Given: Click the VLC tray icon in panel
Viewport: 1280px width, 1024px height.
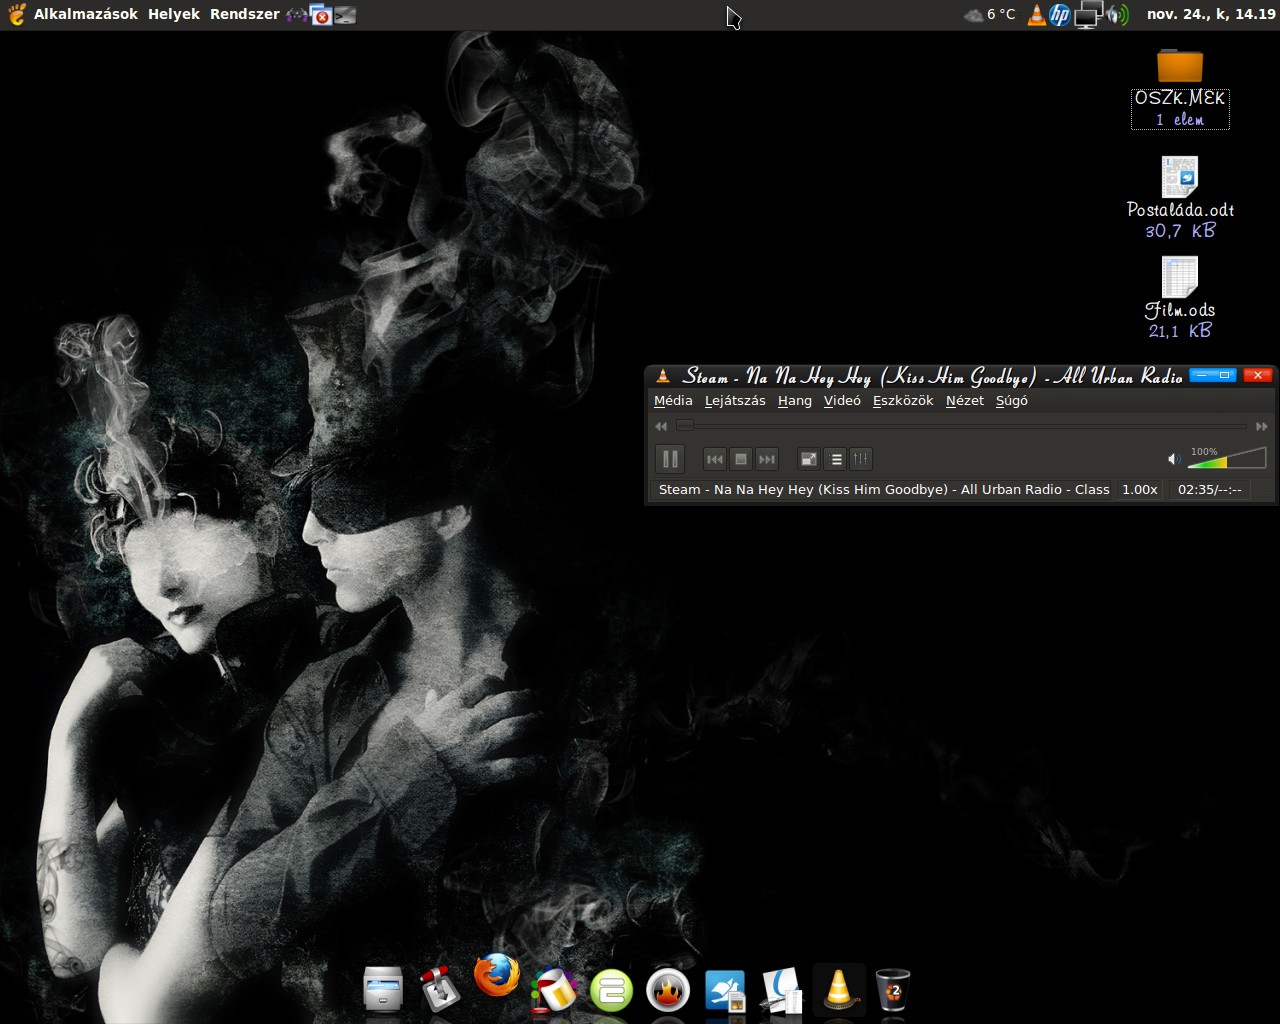Looking at the screenshot, I should [1037, 14].
